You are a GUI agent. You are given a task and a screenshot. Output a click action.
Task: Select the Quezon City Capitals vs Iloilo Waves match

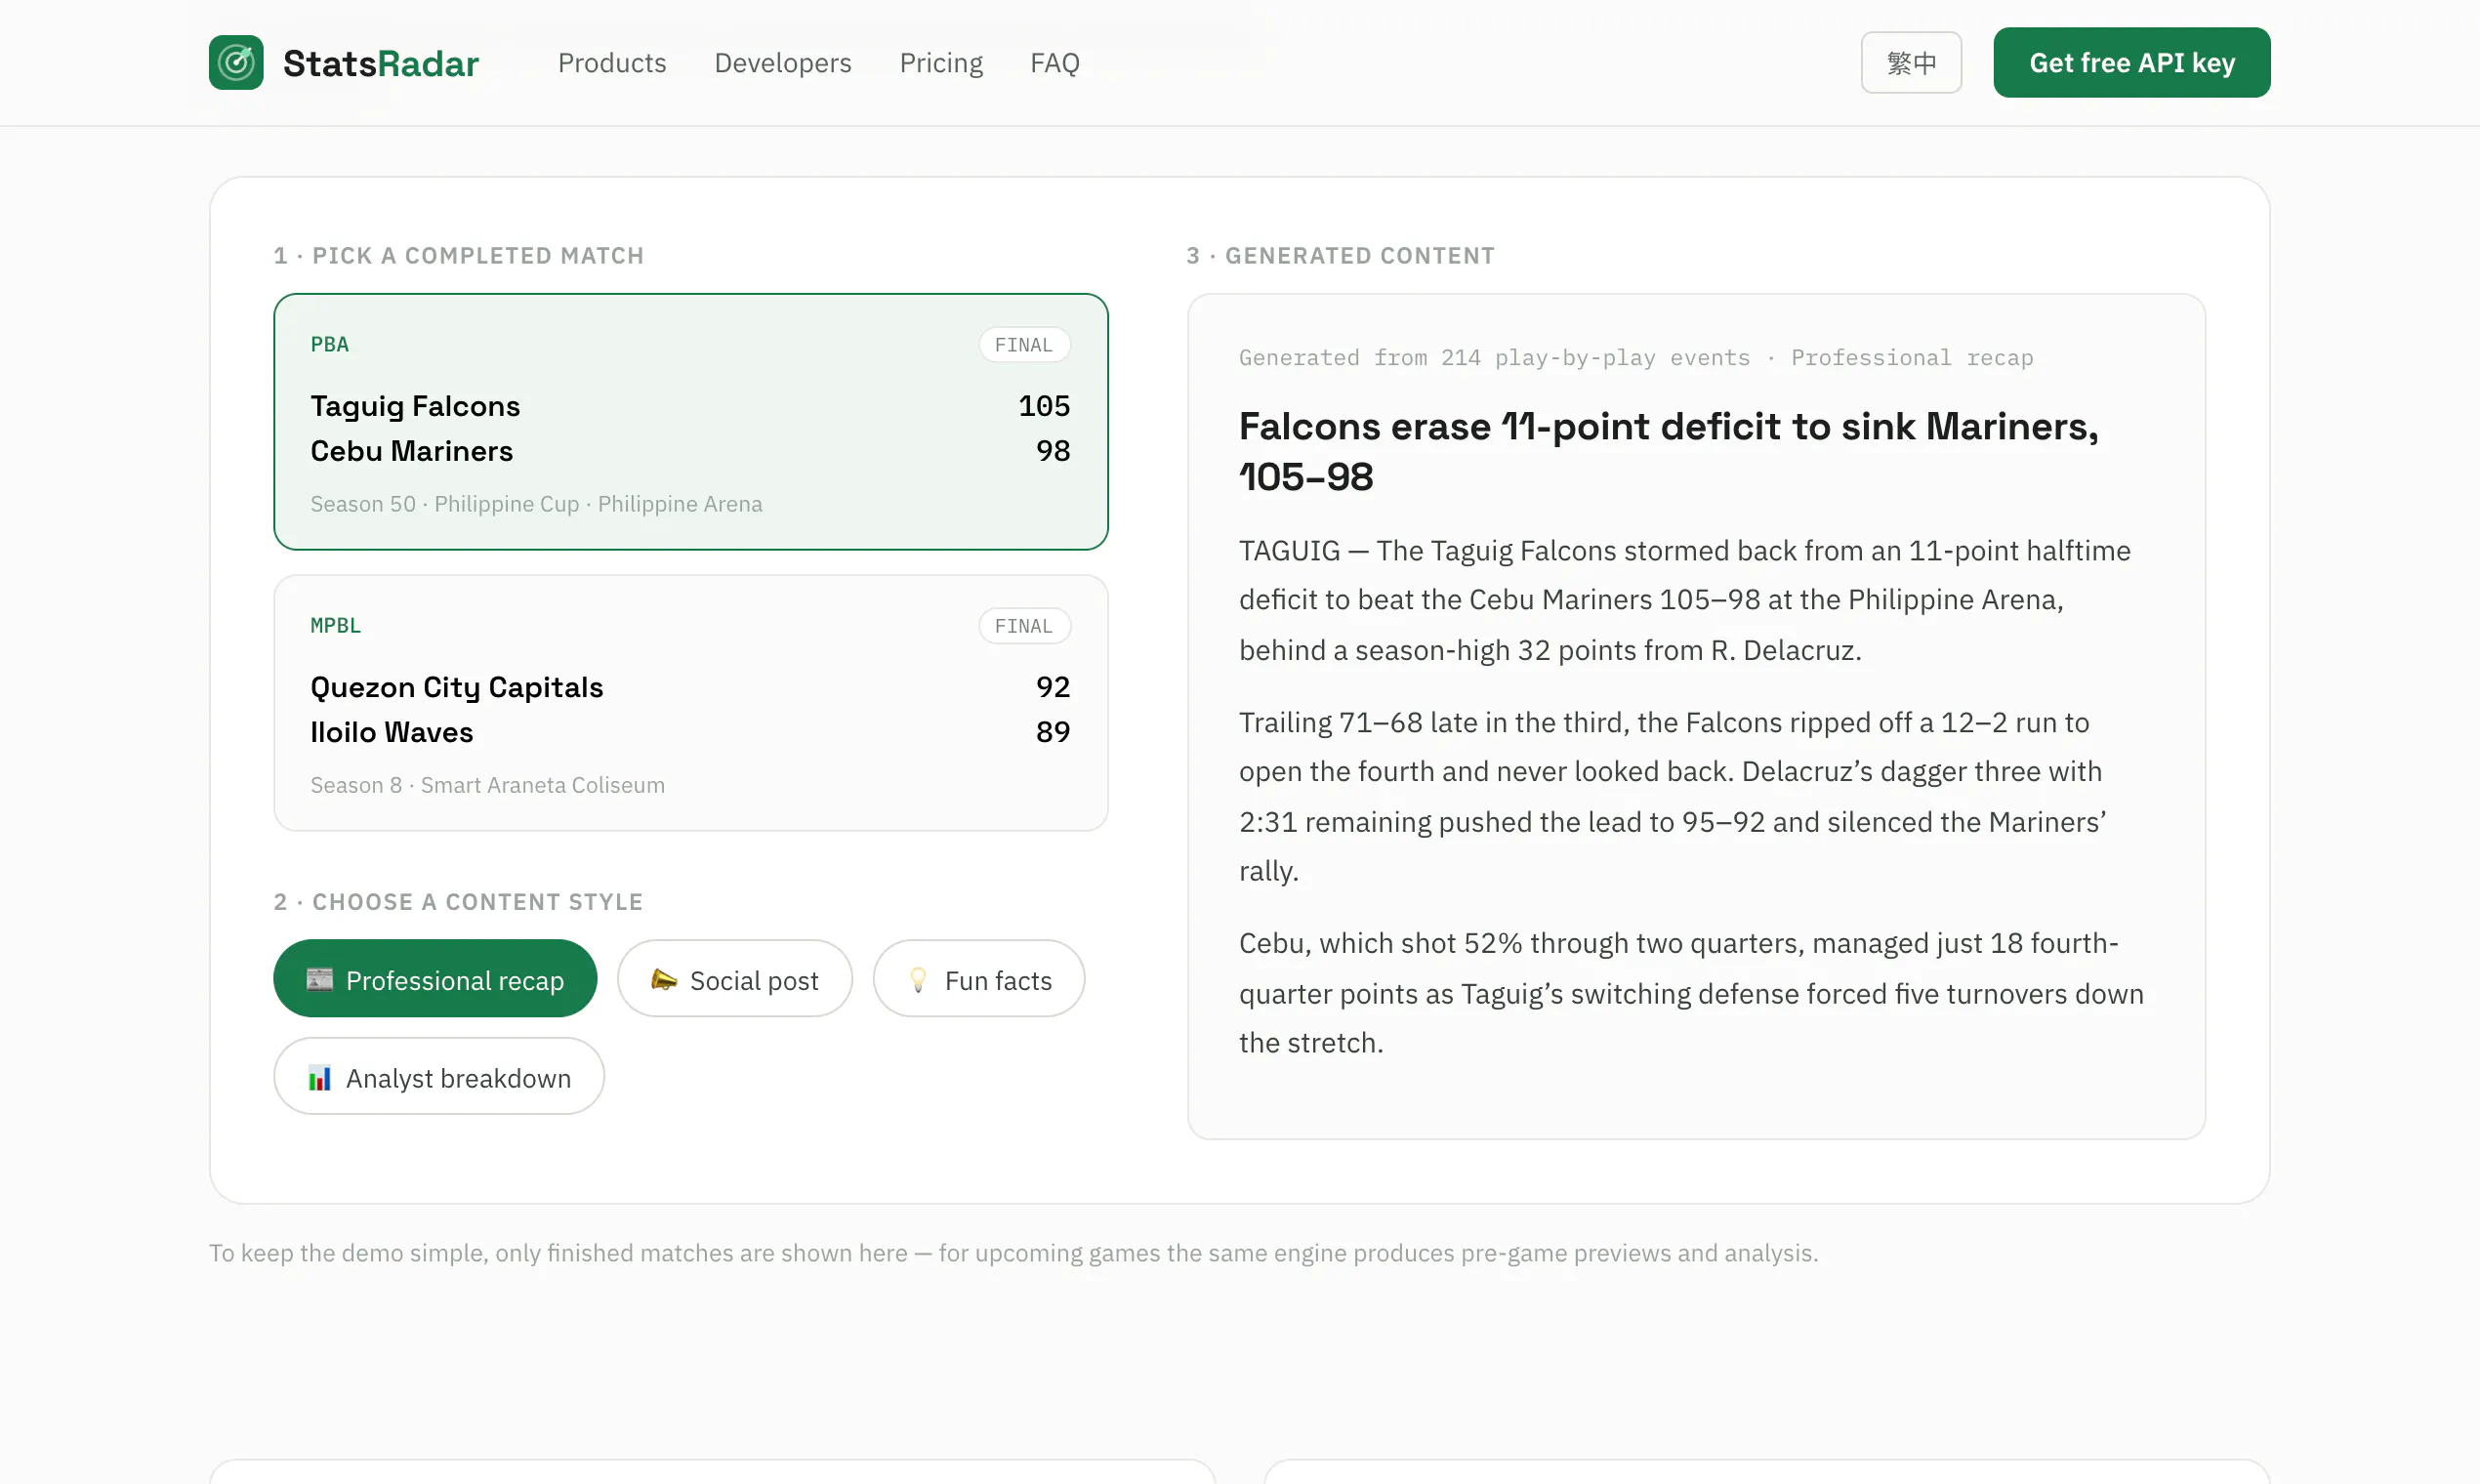(x=691, y=703)
